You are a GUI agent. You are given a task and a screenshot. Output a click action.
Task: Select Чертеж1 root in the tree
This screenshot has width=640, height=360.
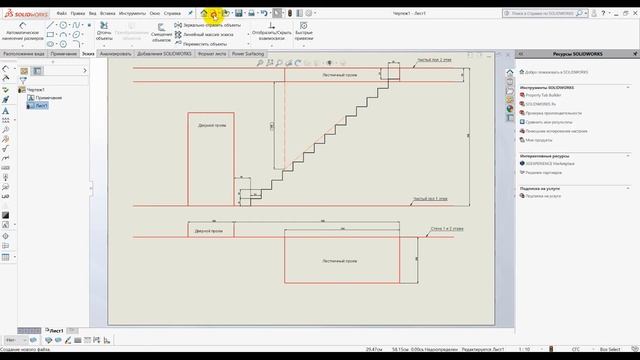tap(36, 90)
